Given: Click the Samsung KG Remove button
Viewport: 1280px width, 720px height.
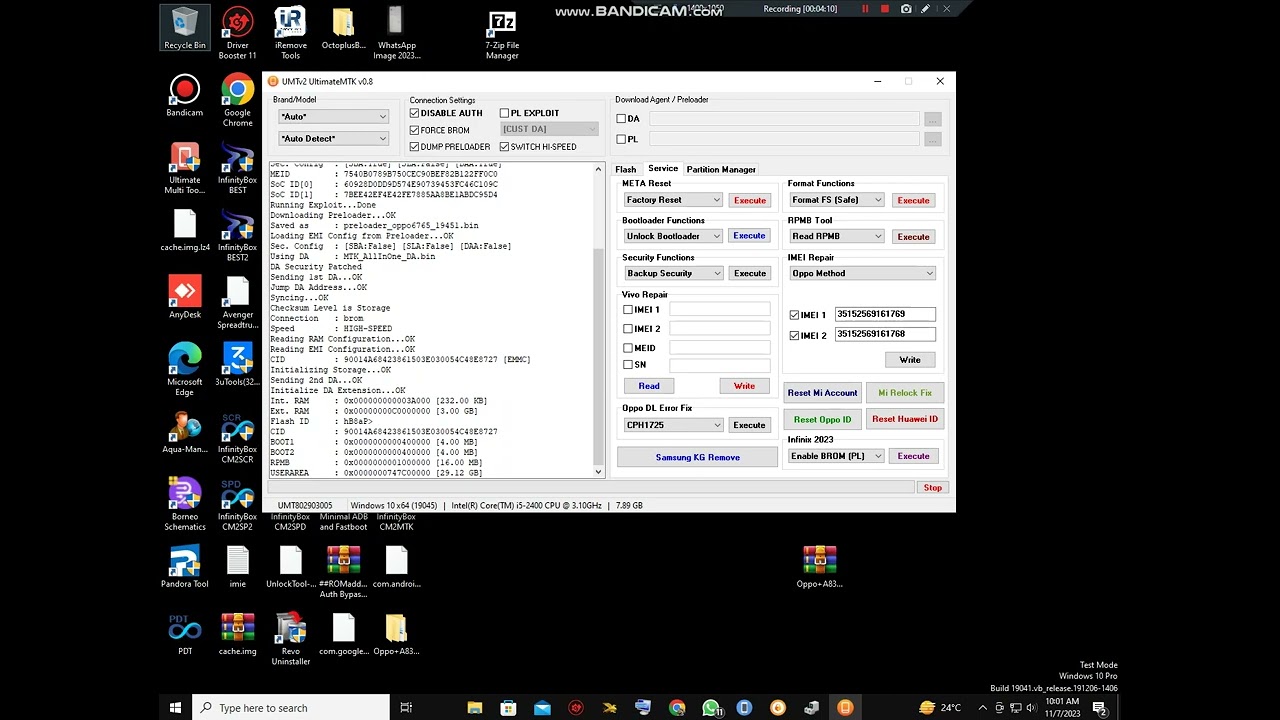Looking at the screenshot, I should (x=697, y=457).
